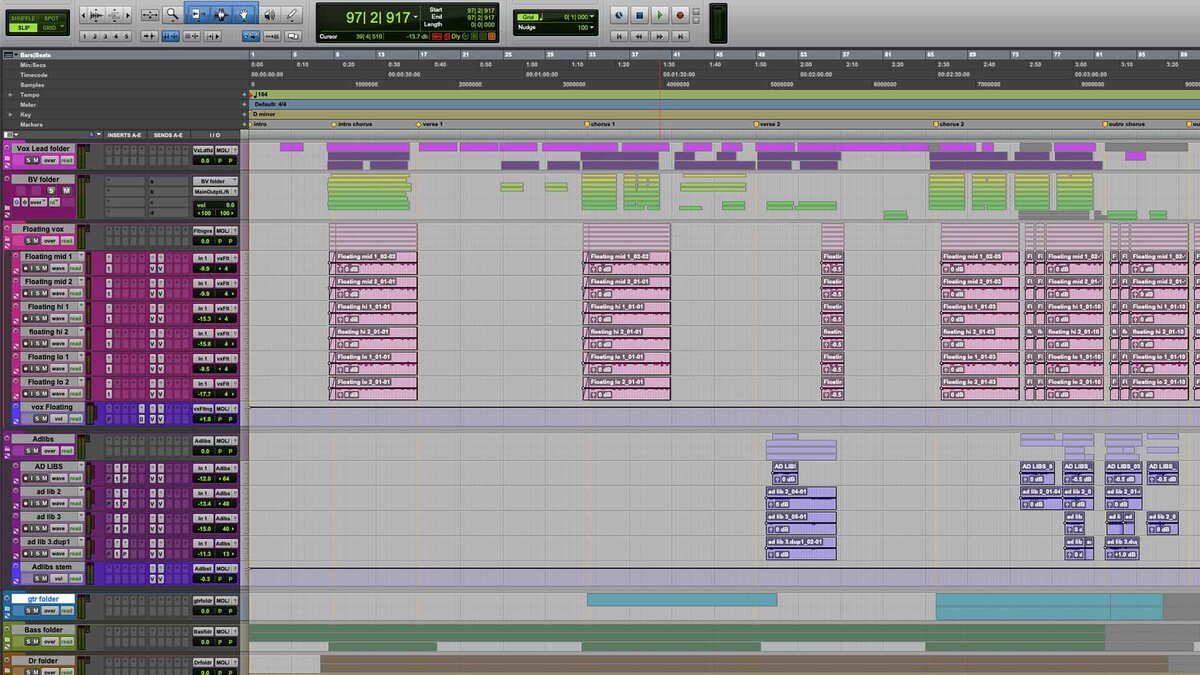Screen dimensions: 1200x675
Task: Expand the Tempo ruler
Action: (12, 95)
